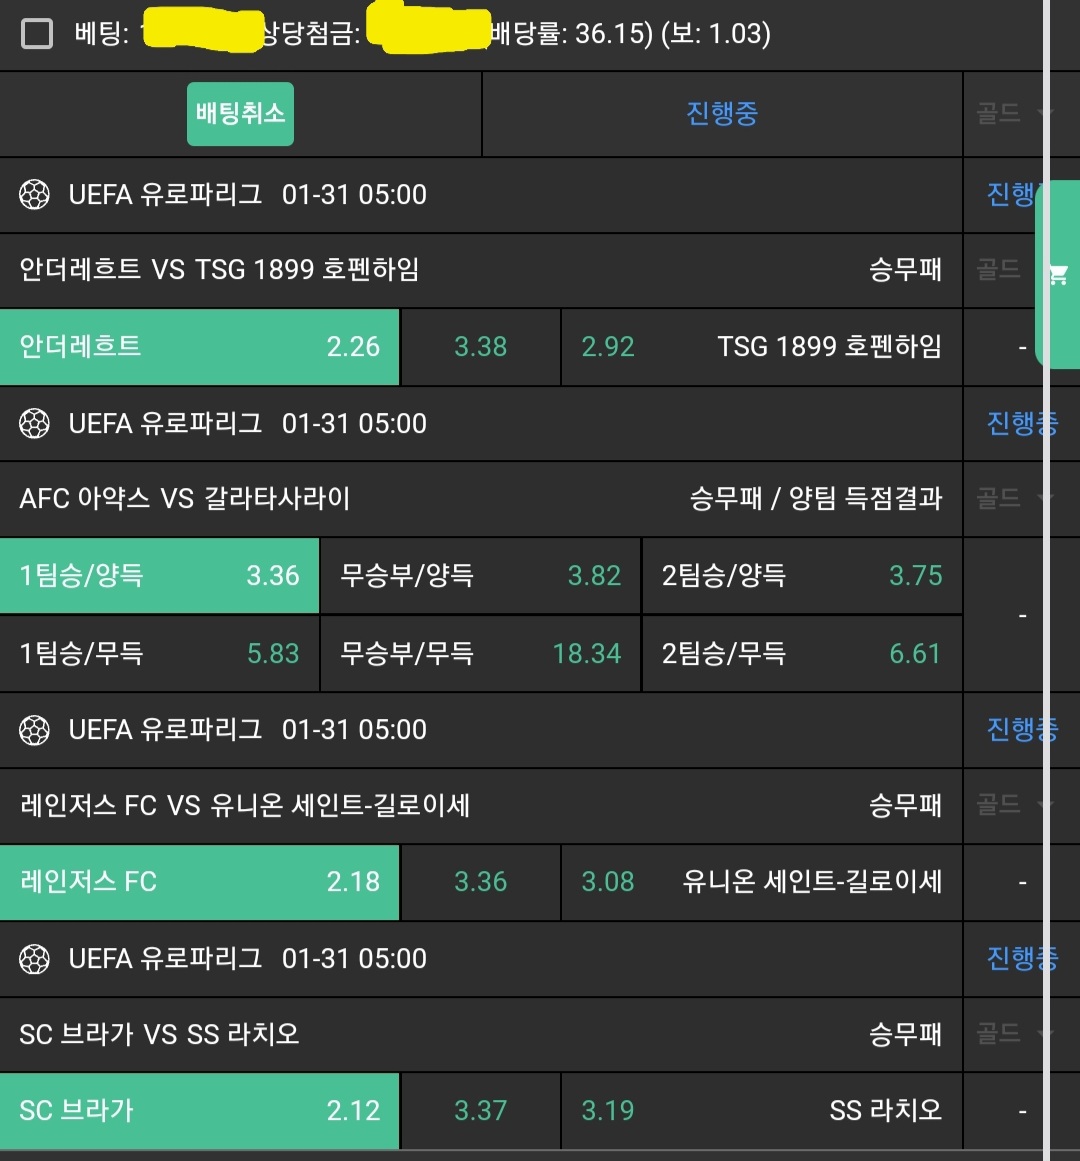
Task: Select 1팀승/양득 option at 3.36
Action: pos(159,576)
